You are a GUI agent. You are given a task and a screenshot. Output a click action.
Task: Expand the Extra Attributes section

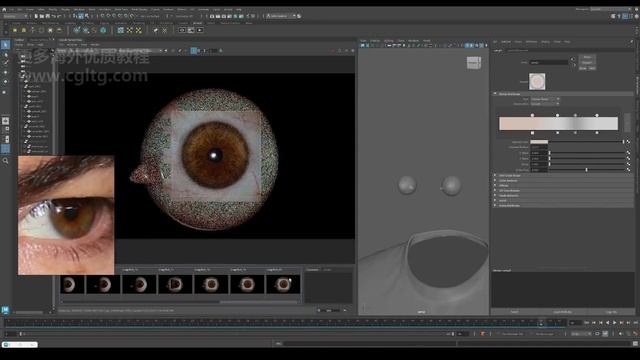coord(563,205)
